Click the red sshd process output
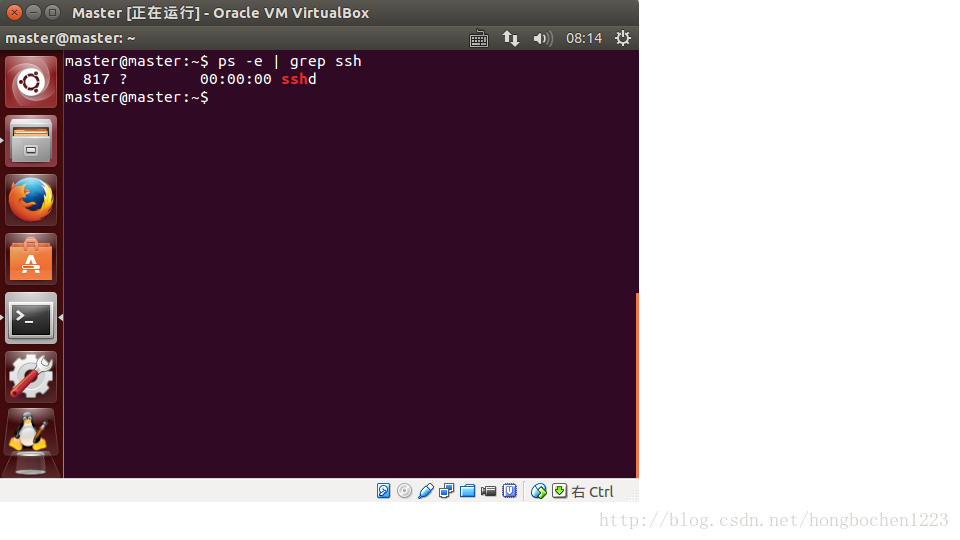Viewport: 960px width, 540px height. (x=299, y=79)
